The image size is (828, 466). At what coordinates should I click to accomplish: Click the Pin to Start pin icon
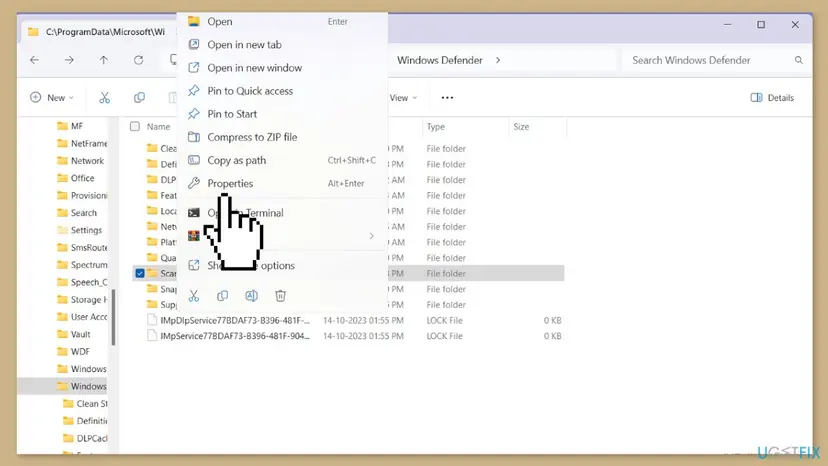[x=194, y=114]
